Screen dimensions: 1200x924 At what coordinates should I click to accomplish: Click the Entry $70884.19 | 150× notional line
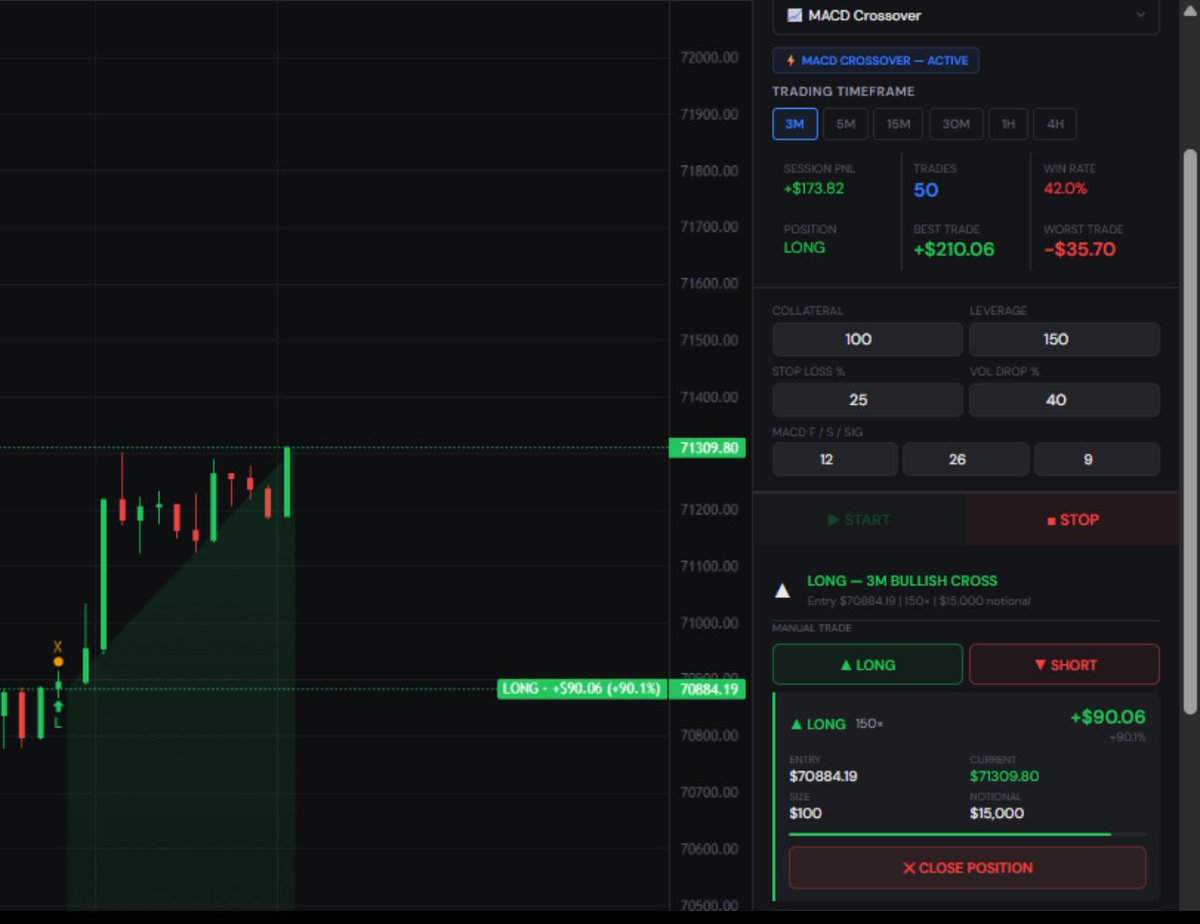pyautogui.click(x=919, y=601)
